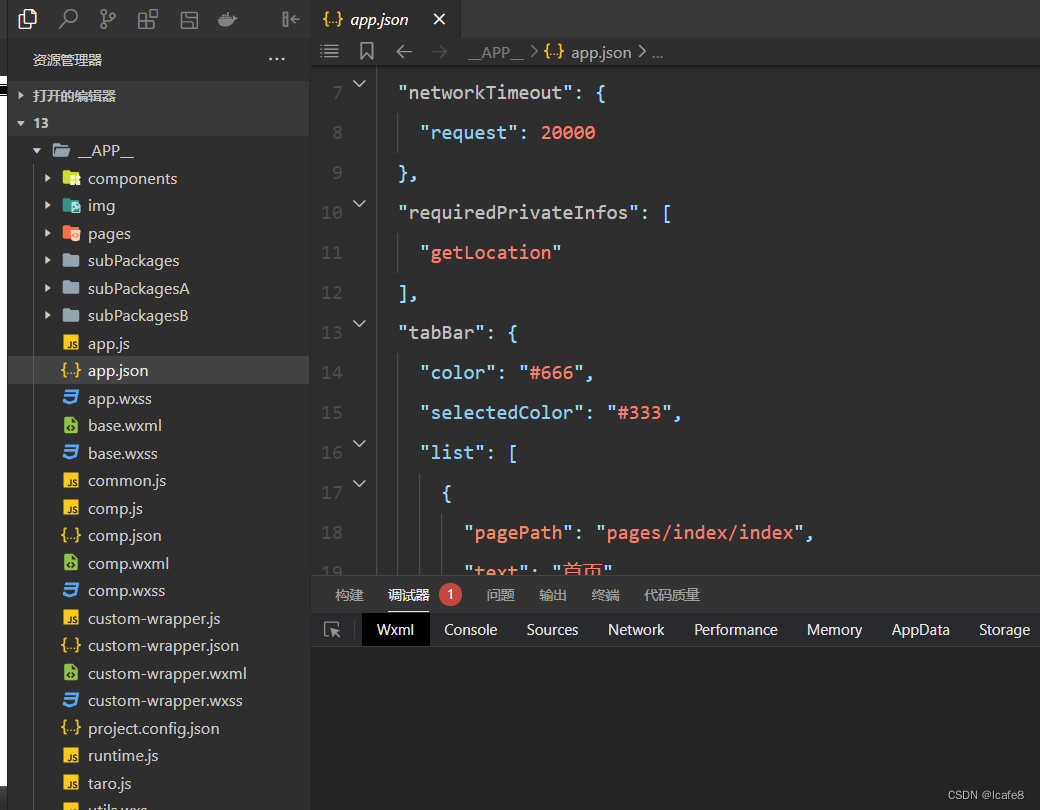Switch to the Console tab

(x=470, y=630)
